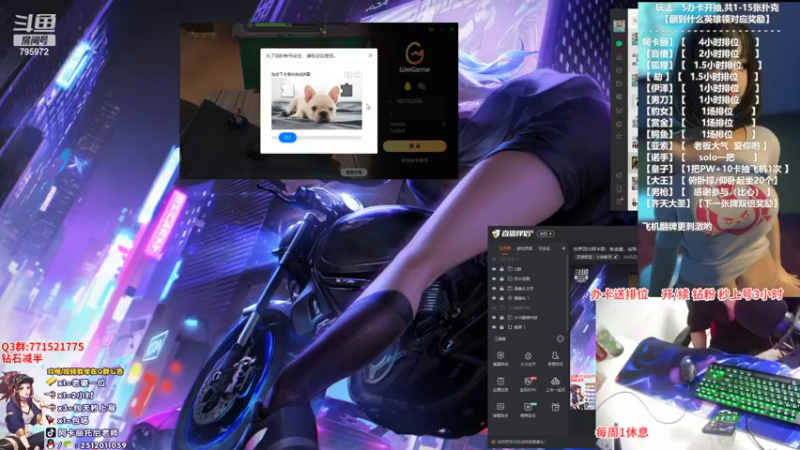Click the stream preview canvas in the tool
The width and height of the screenshot is (800, 450).
(583, 337)
